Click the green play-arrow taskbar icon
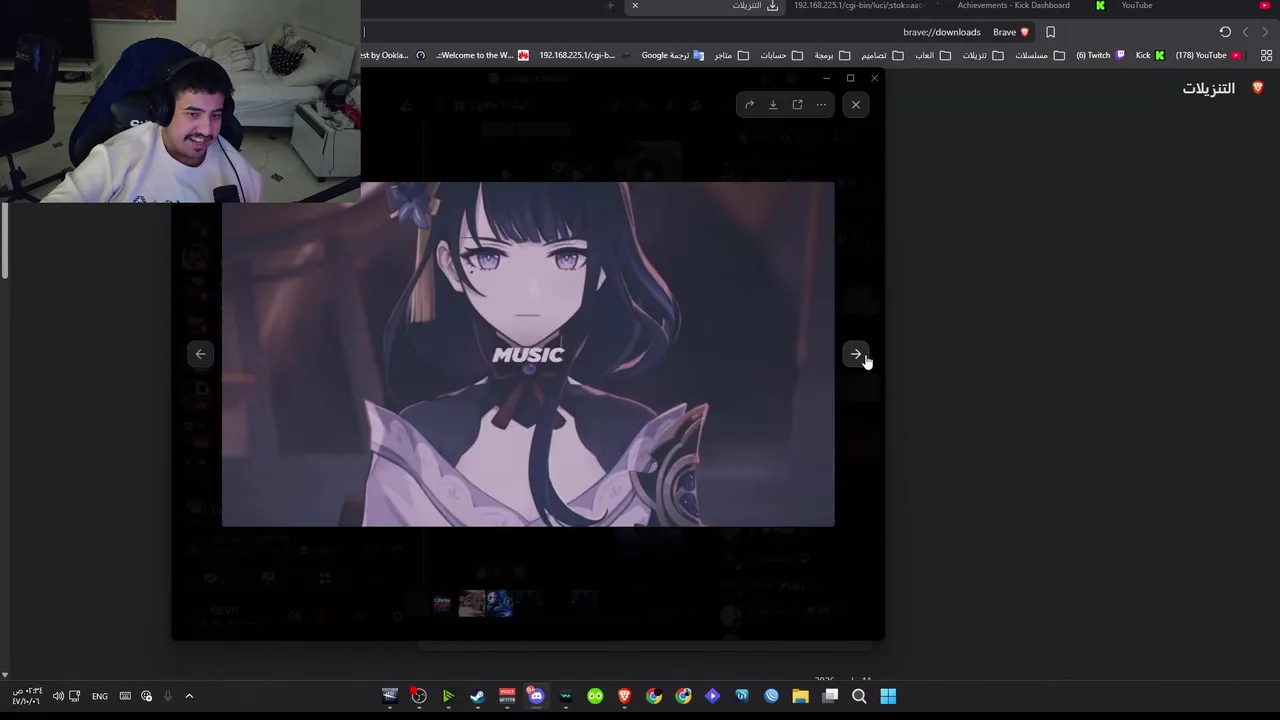Viewport: 1280px width, 720px height. click(448, 696)
